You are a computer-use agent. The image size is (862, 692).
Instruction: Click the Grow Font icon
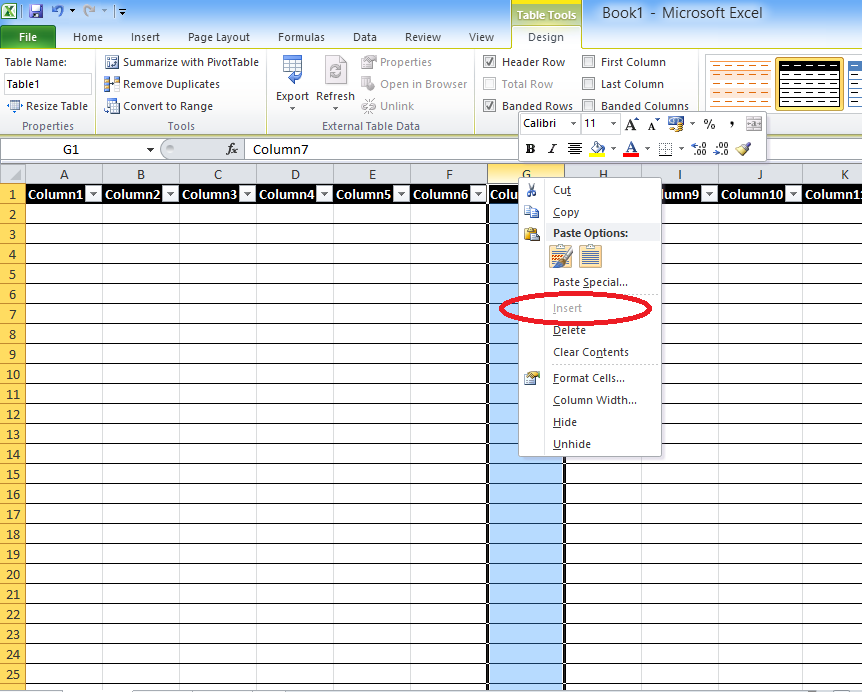tap(631, 124)
